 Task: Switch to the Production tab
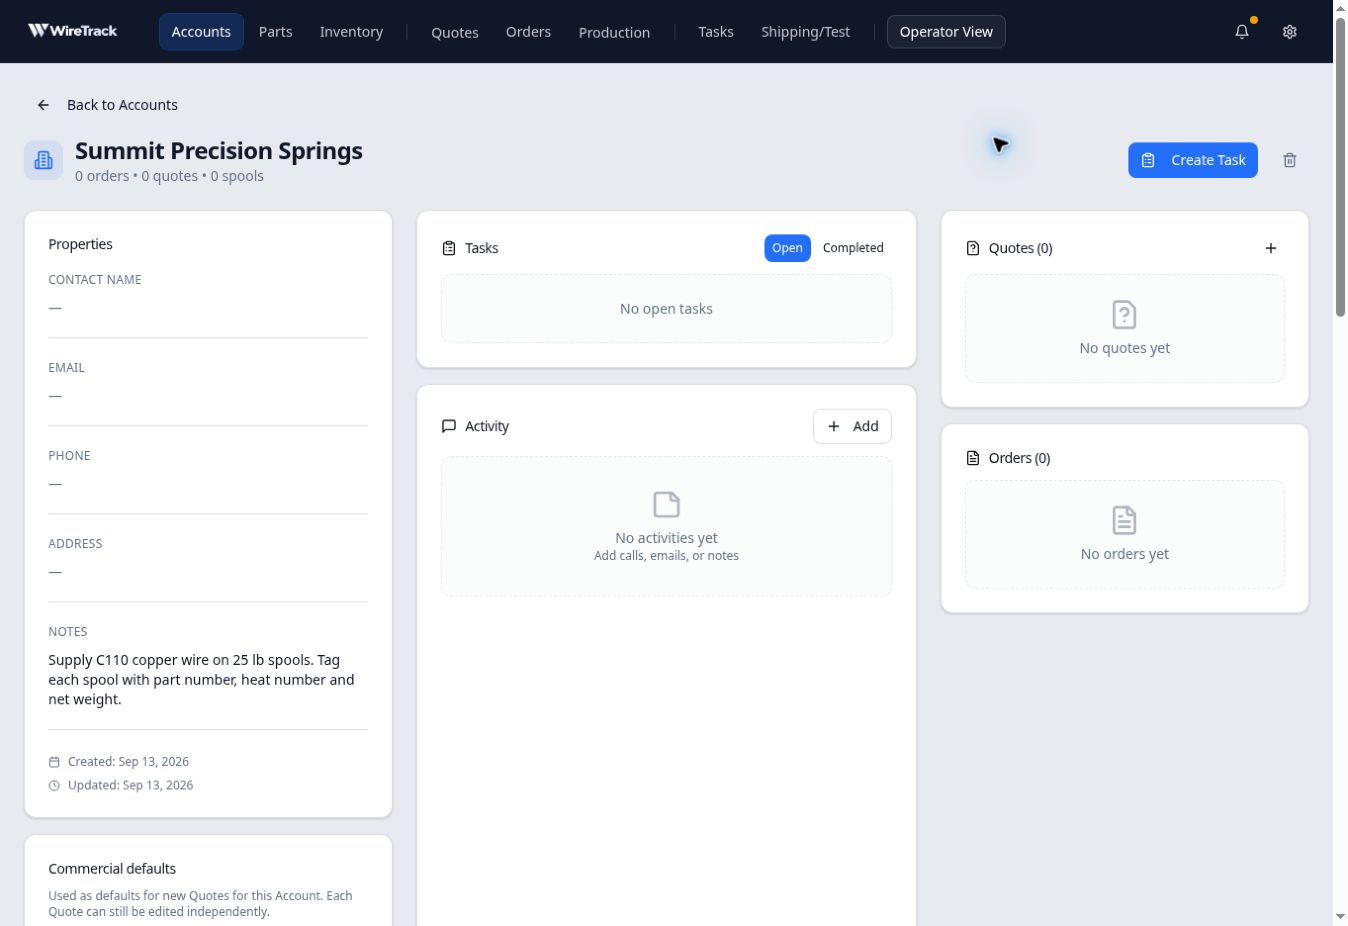click(x=614, y=32)
